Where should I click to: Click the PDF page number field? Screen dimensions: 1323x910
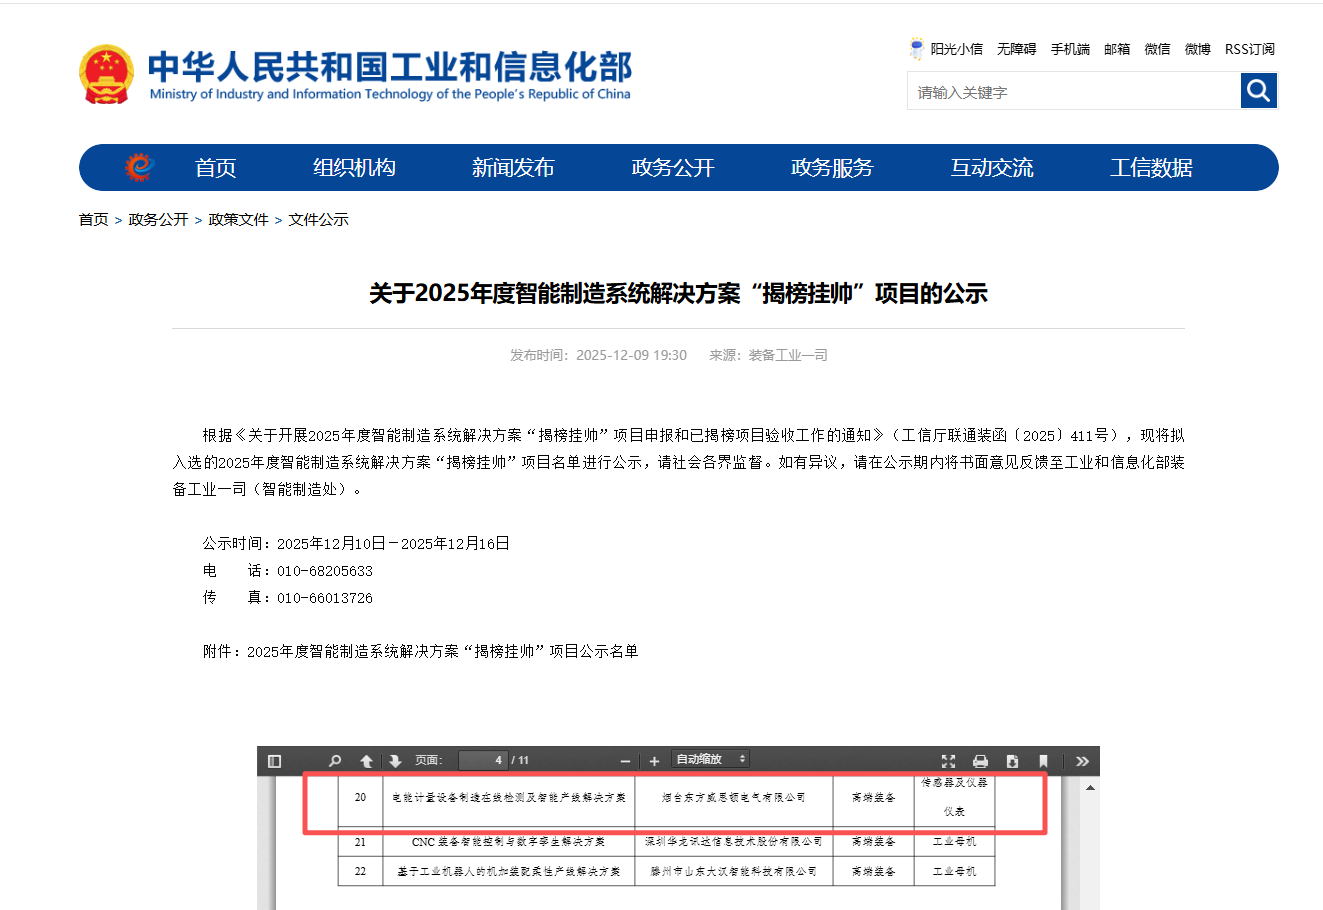coord(483,761)
